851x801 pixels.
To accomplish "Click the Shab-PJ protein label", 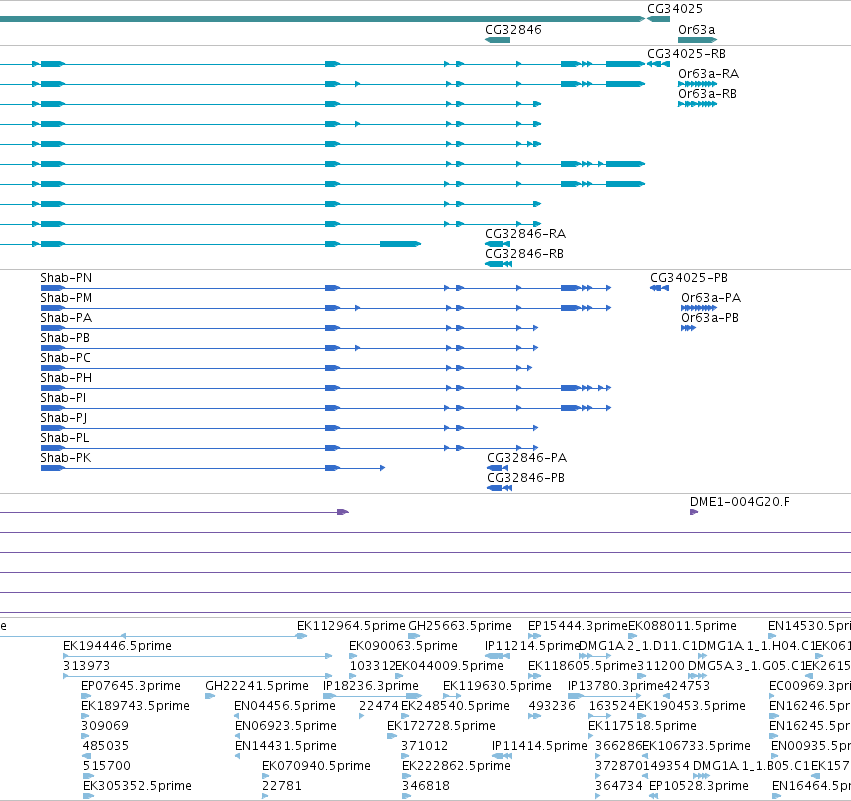I will point(63,418).
